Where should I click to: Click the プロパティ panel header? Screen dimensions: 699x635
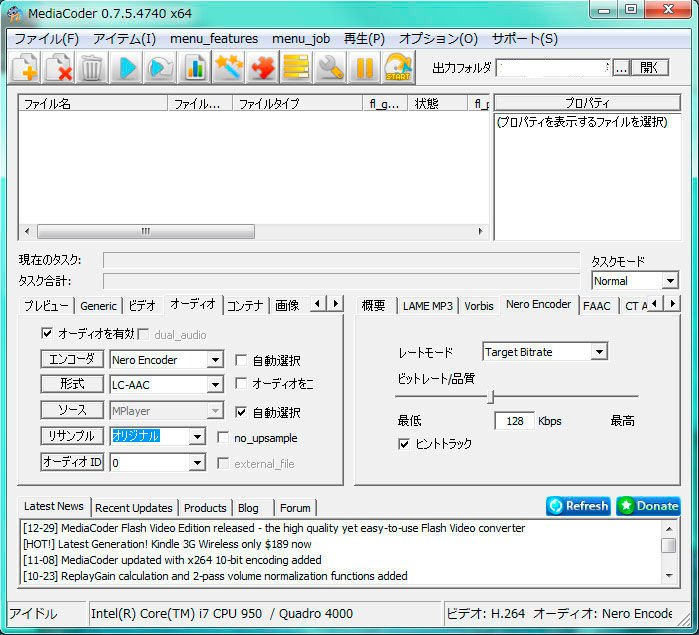tap(587, 103)
